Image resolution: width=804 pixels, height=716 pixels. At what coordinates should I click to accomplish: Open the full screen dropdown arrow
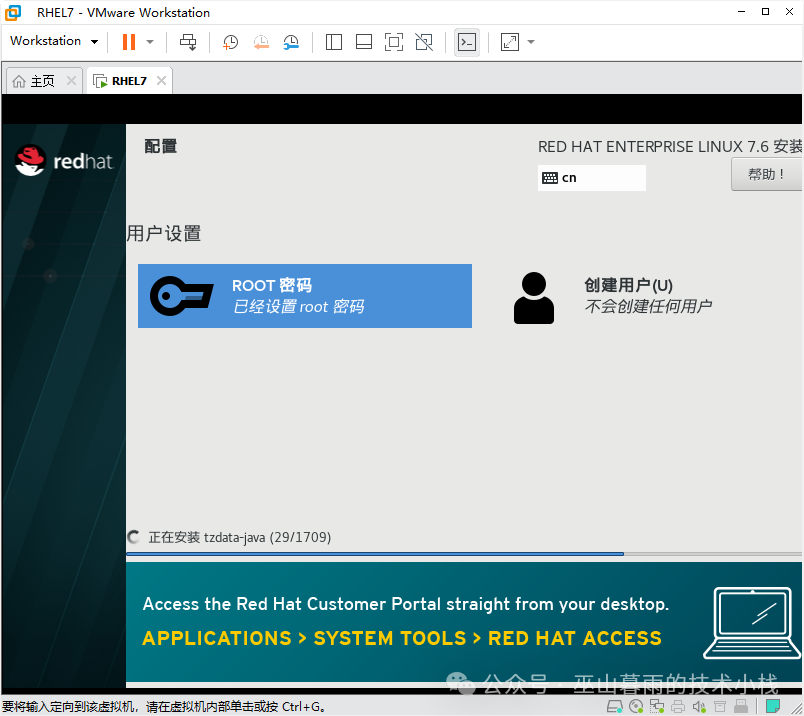pyautogui.click(x=529, y=41)
